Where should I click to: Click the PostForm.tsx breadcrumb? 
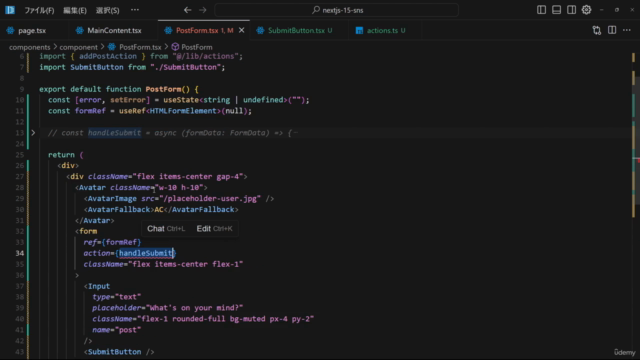pos(140,47)
